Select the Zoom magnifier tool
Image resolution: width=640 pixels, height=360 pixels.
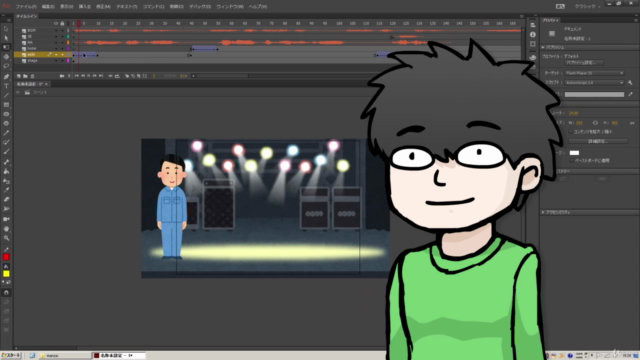6,238
